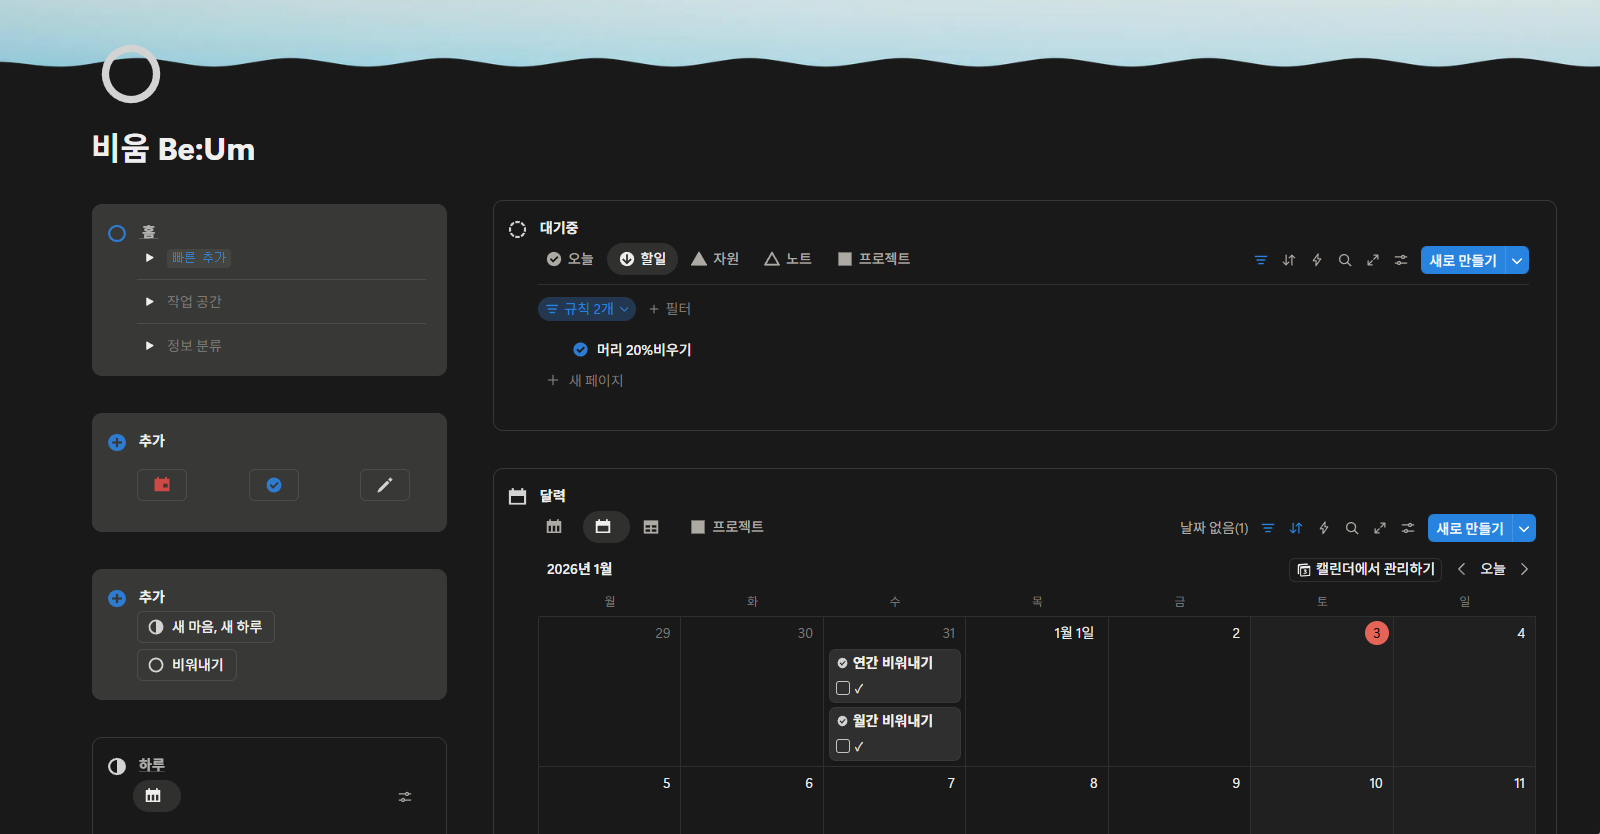This screenshot has width=1600, height=834.
Task: Open dropdown arrow beside 달력 새로 만들기
Action: coord(1524,528)
